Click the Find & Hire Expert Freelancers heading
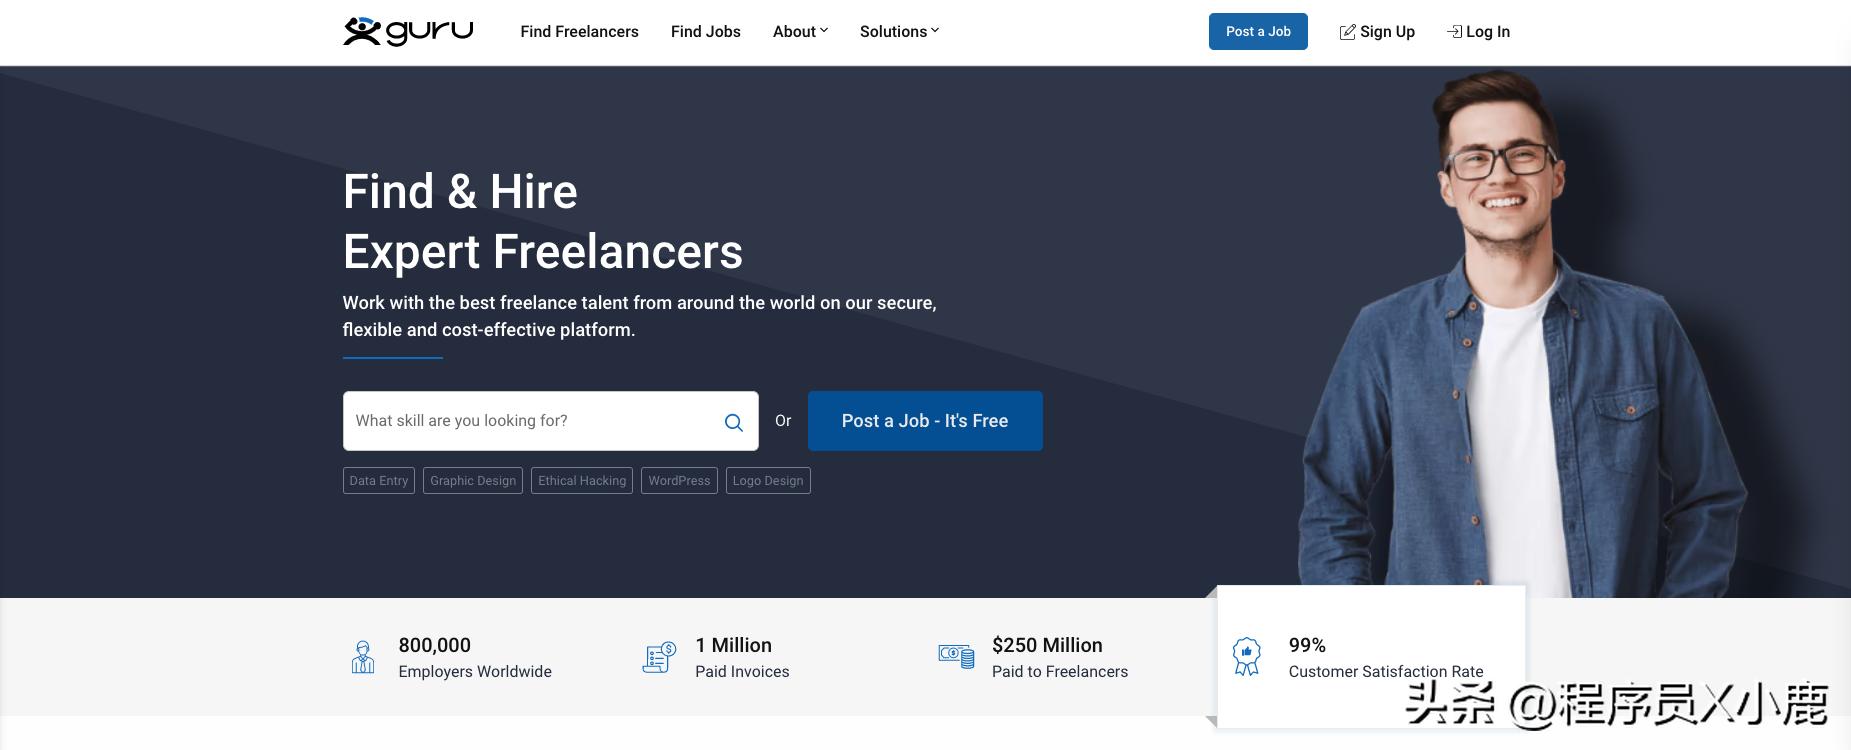Image resolution: width=1851 pixels, height=750 pixels. point(543,221)
